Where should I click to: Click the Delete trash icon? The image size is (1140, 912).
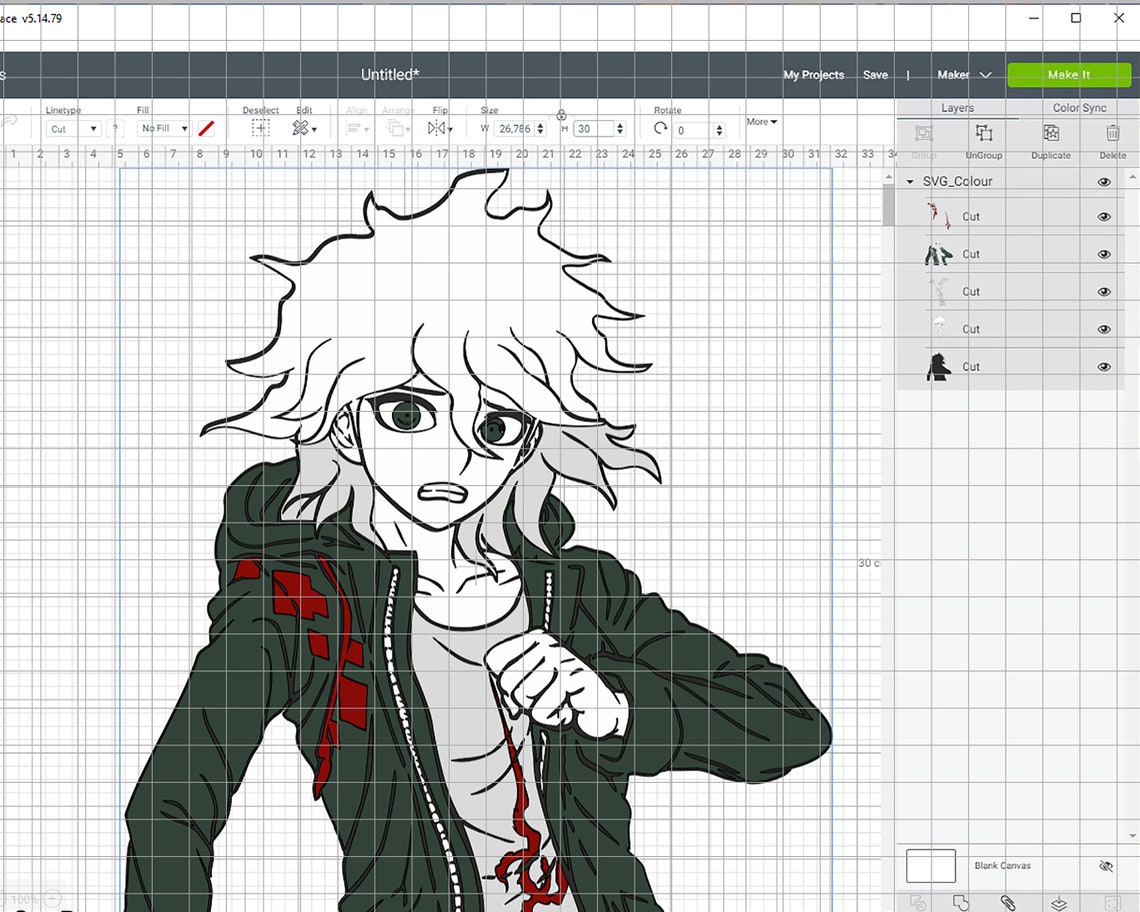tap(1112, 133)
